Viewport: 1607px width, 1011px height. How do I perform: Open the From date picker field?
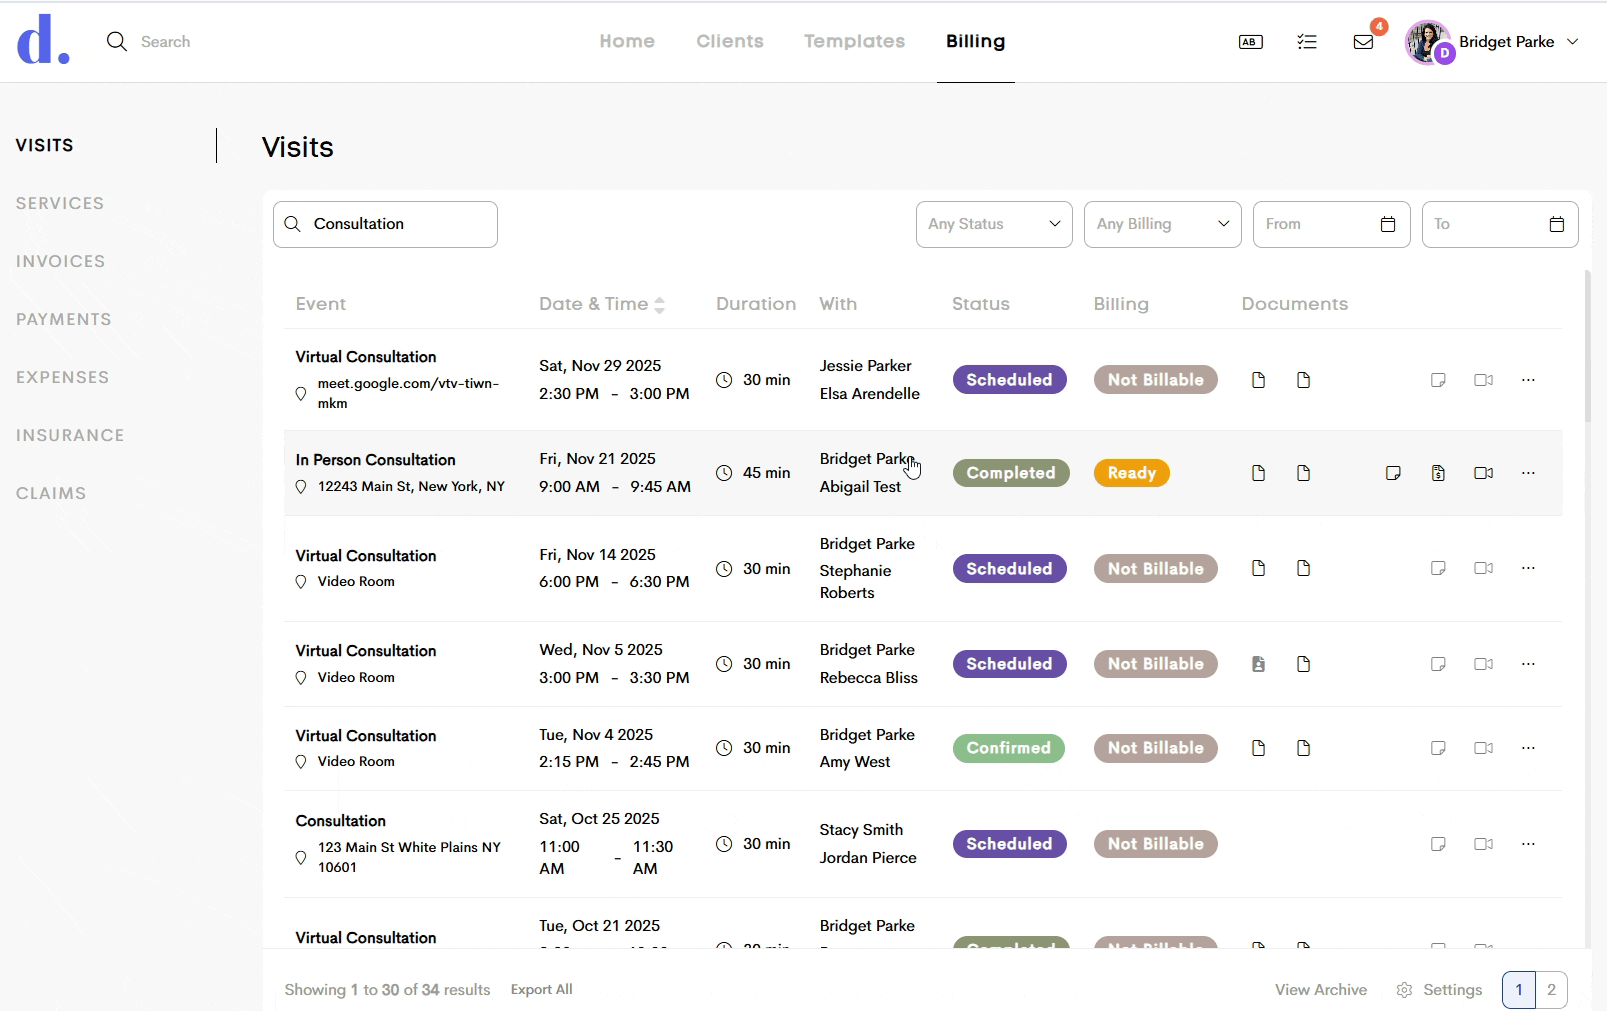[1330, 224]
